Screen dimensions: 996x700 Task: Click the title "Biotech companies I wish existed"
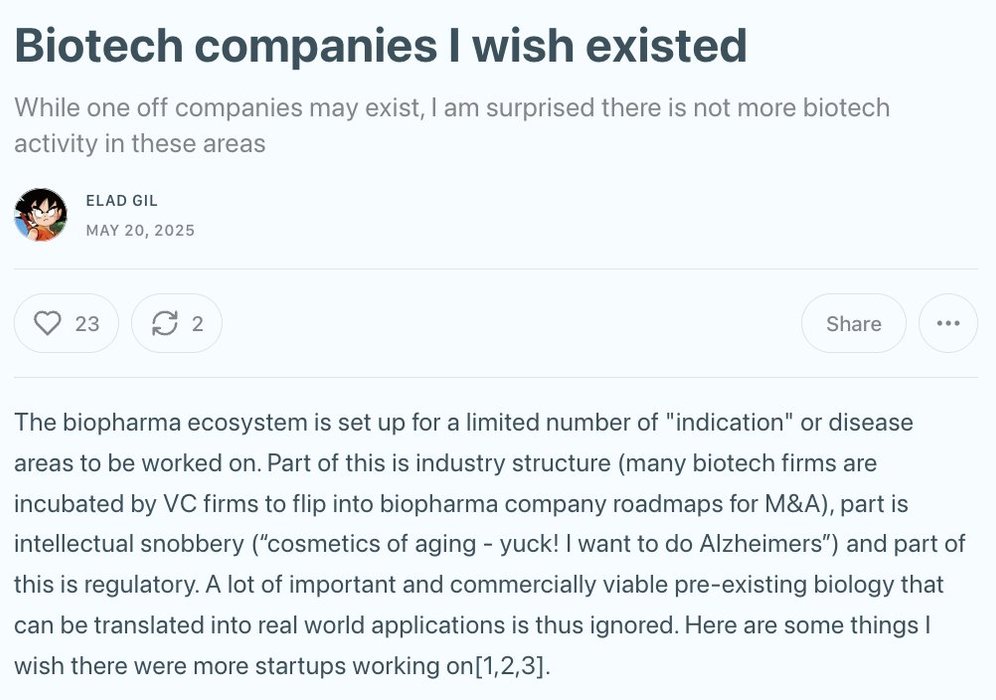(380, 45)
